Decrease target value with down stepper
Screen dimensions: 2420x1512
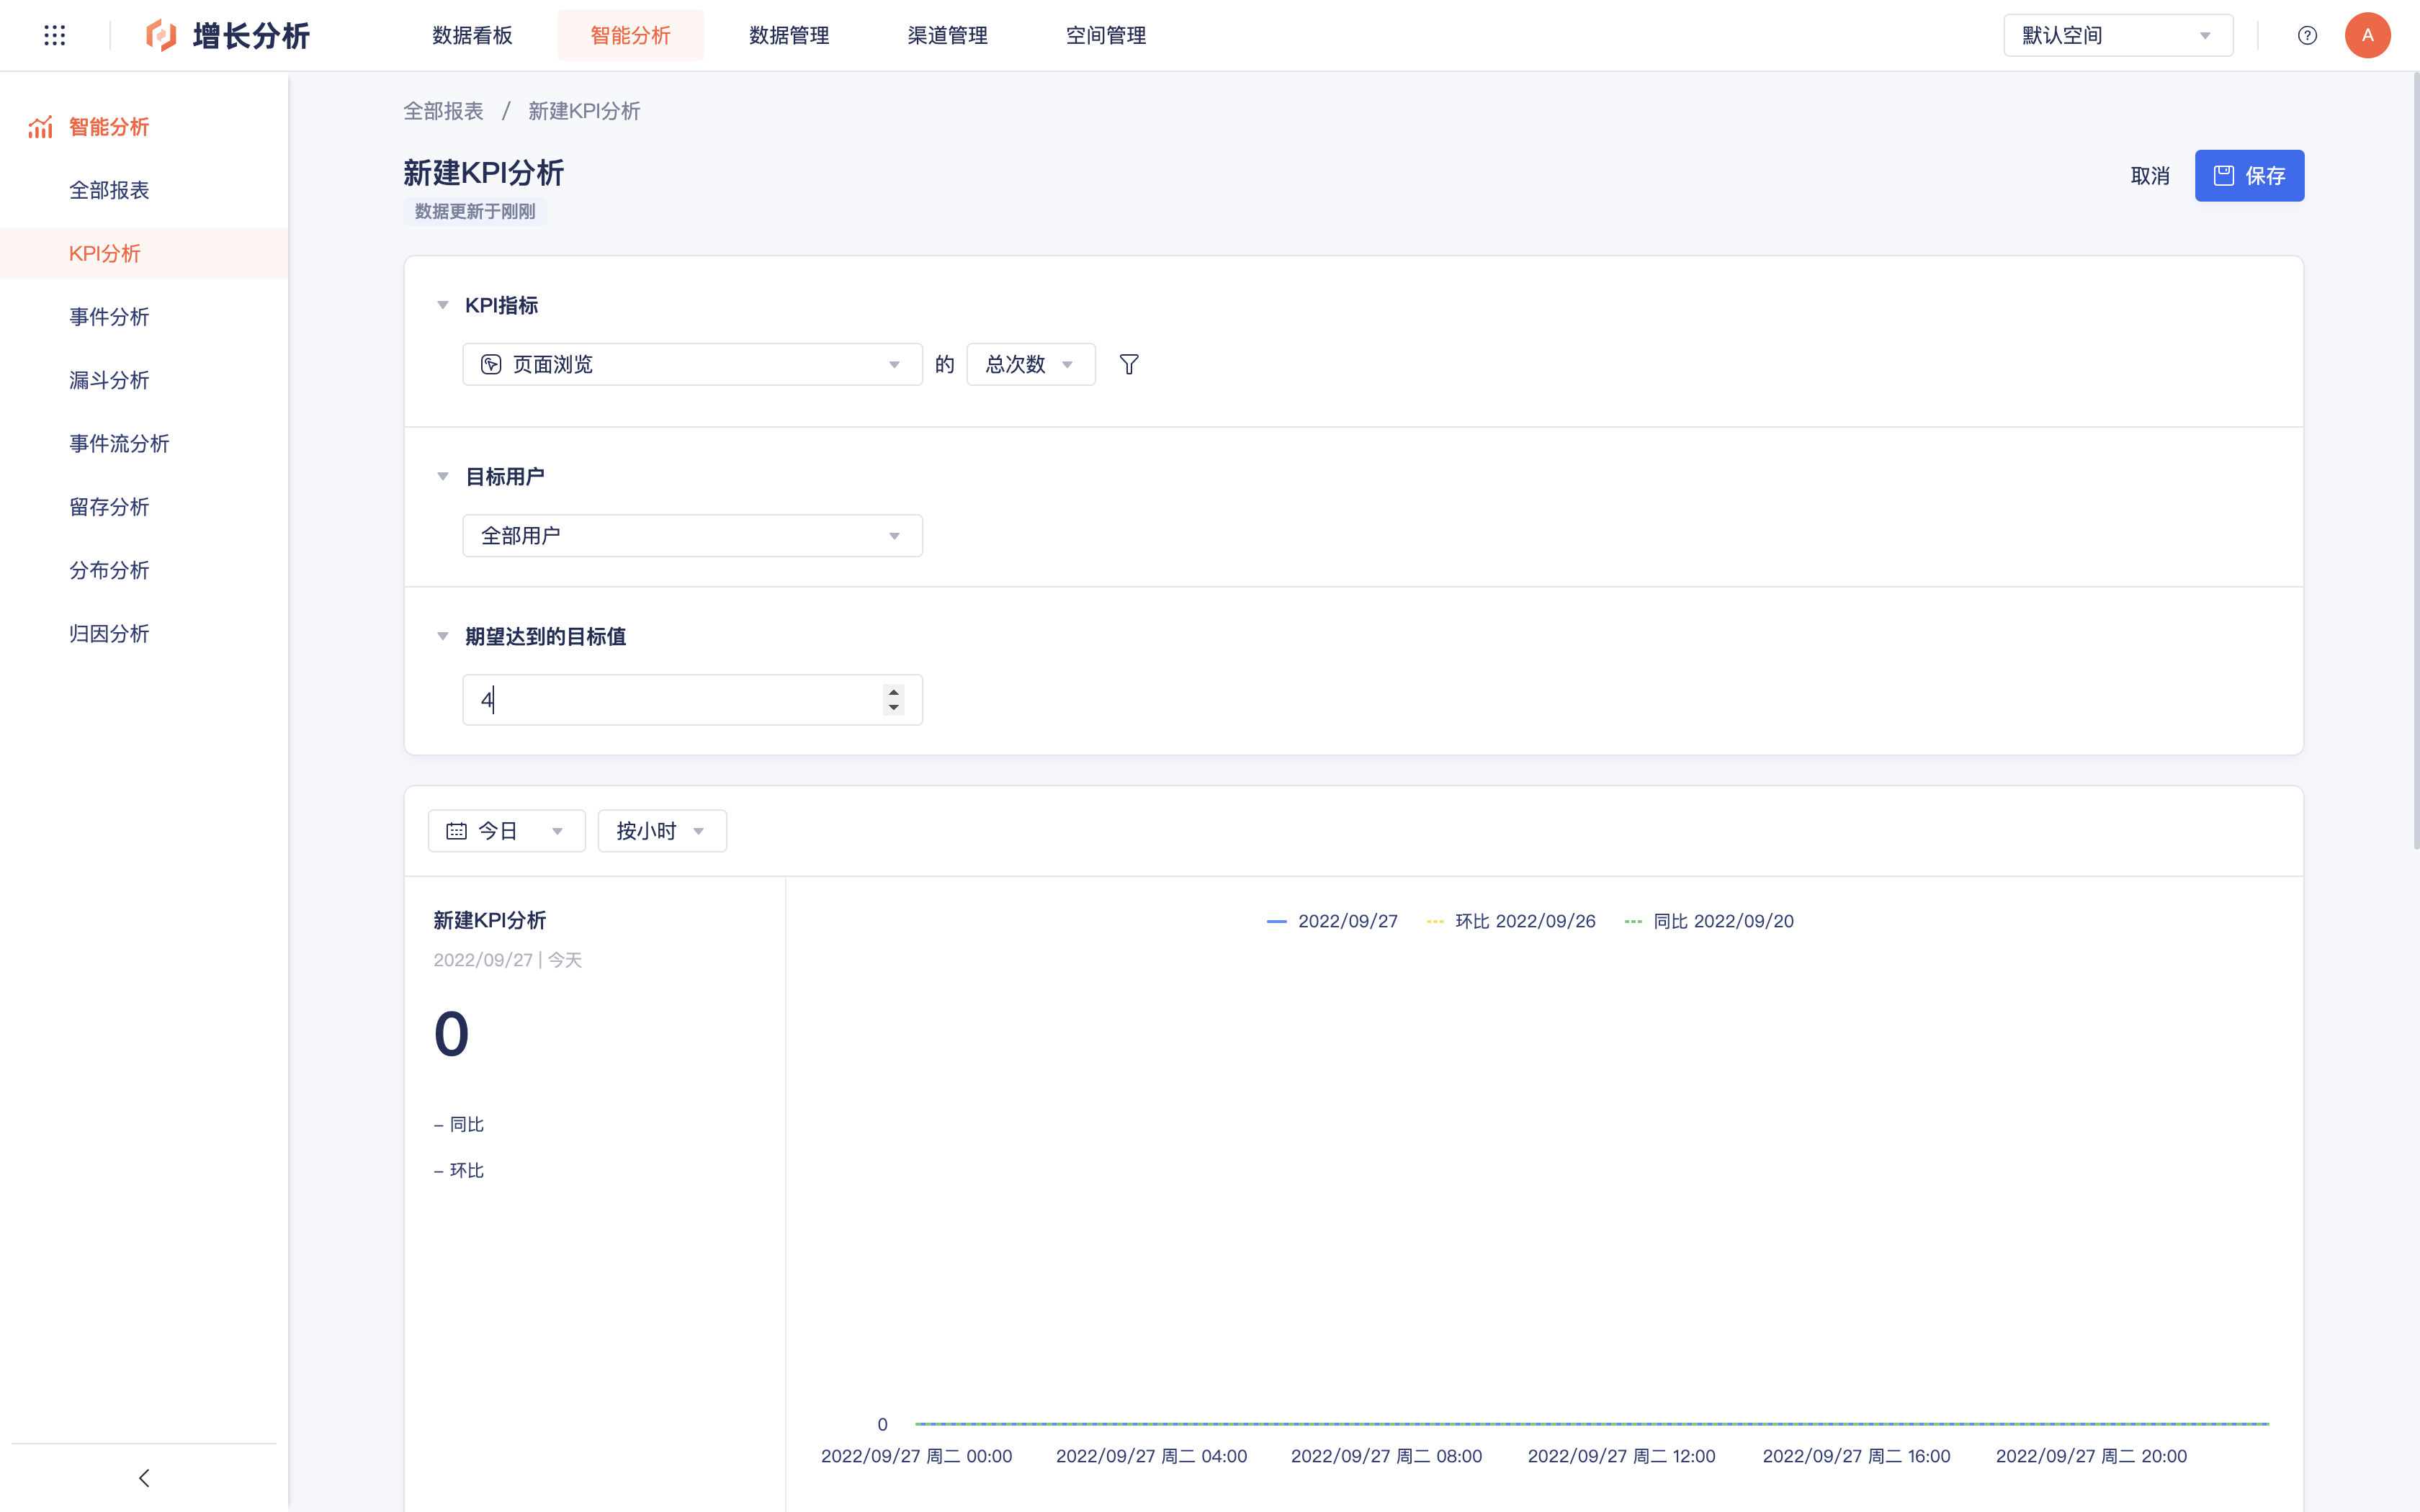[894, 708]
